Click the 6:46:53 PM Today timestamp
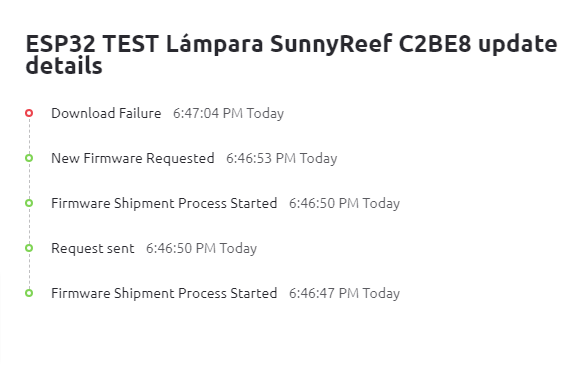The image size is (583, 381). tap(281, 158)
